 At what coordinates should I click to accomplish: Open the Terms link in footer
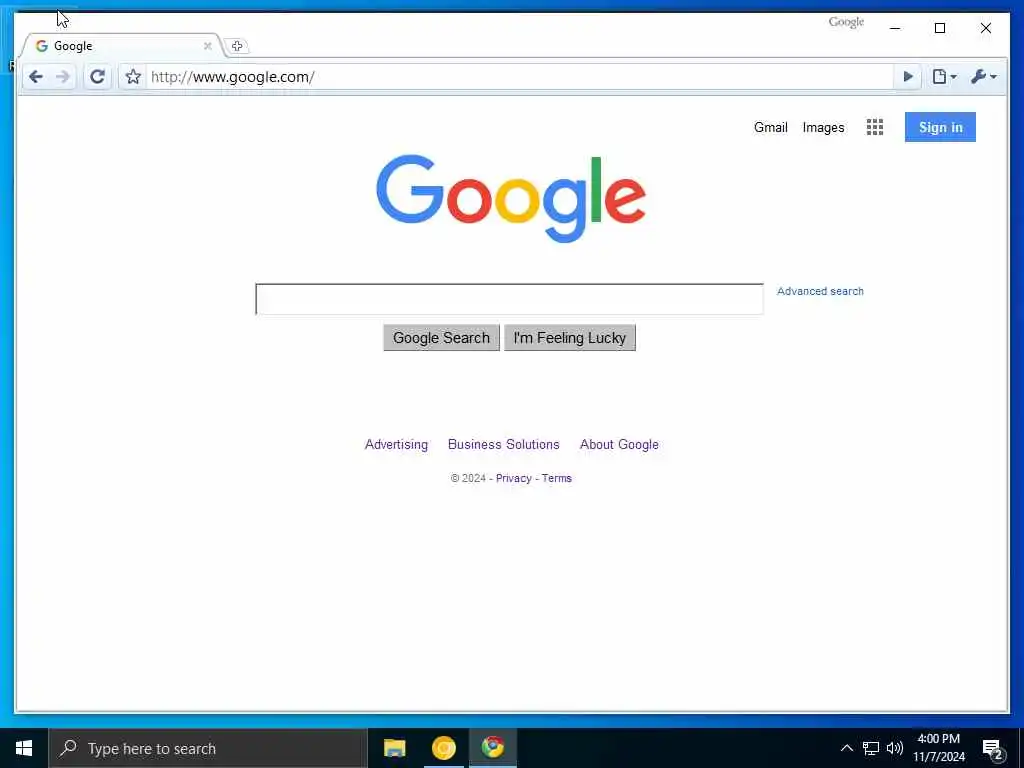click(x=556, y=478)
